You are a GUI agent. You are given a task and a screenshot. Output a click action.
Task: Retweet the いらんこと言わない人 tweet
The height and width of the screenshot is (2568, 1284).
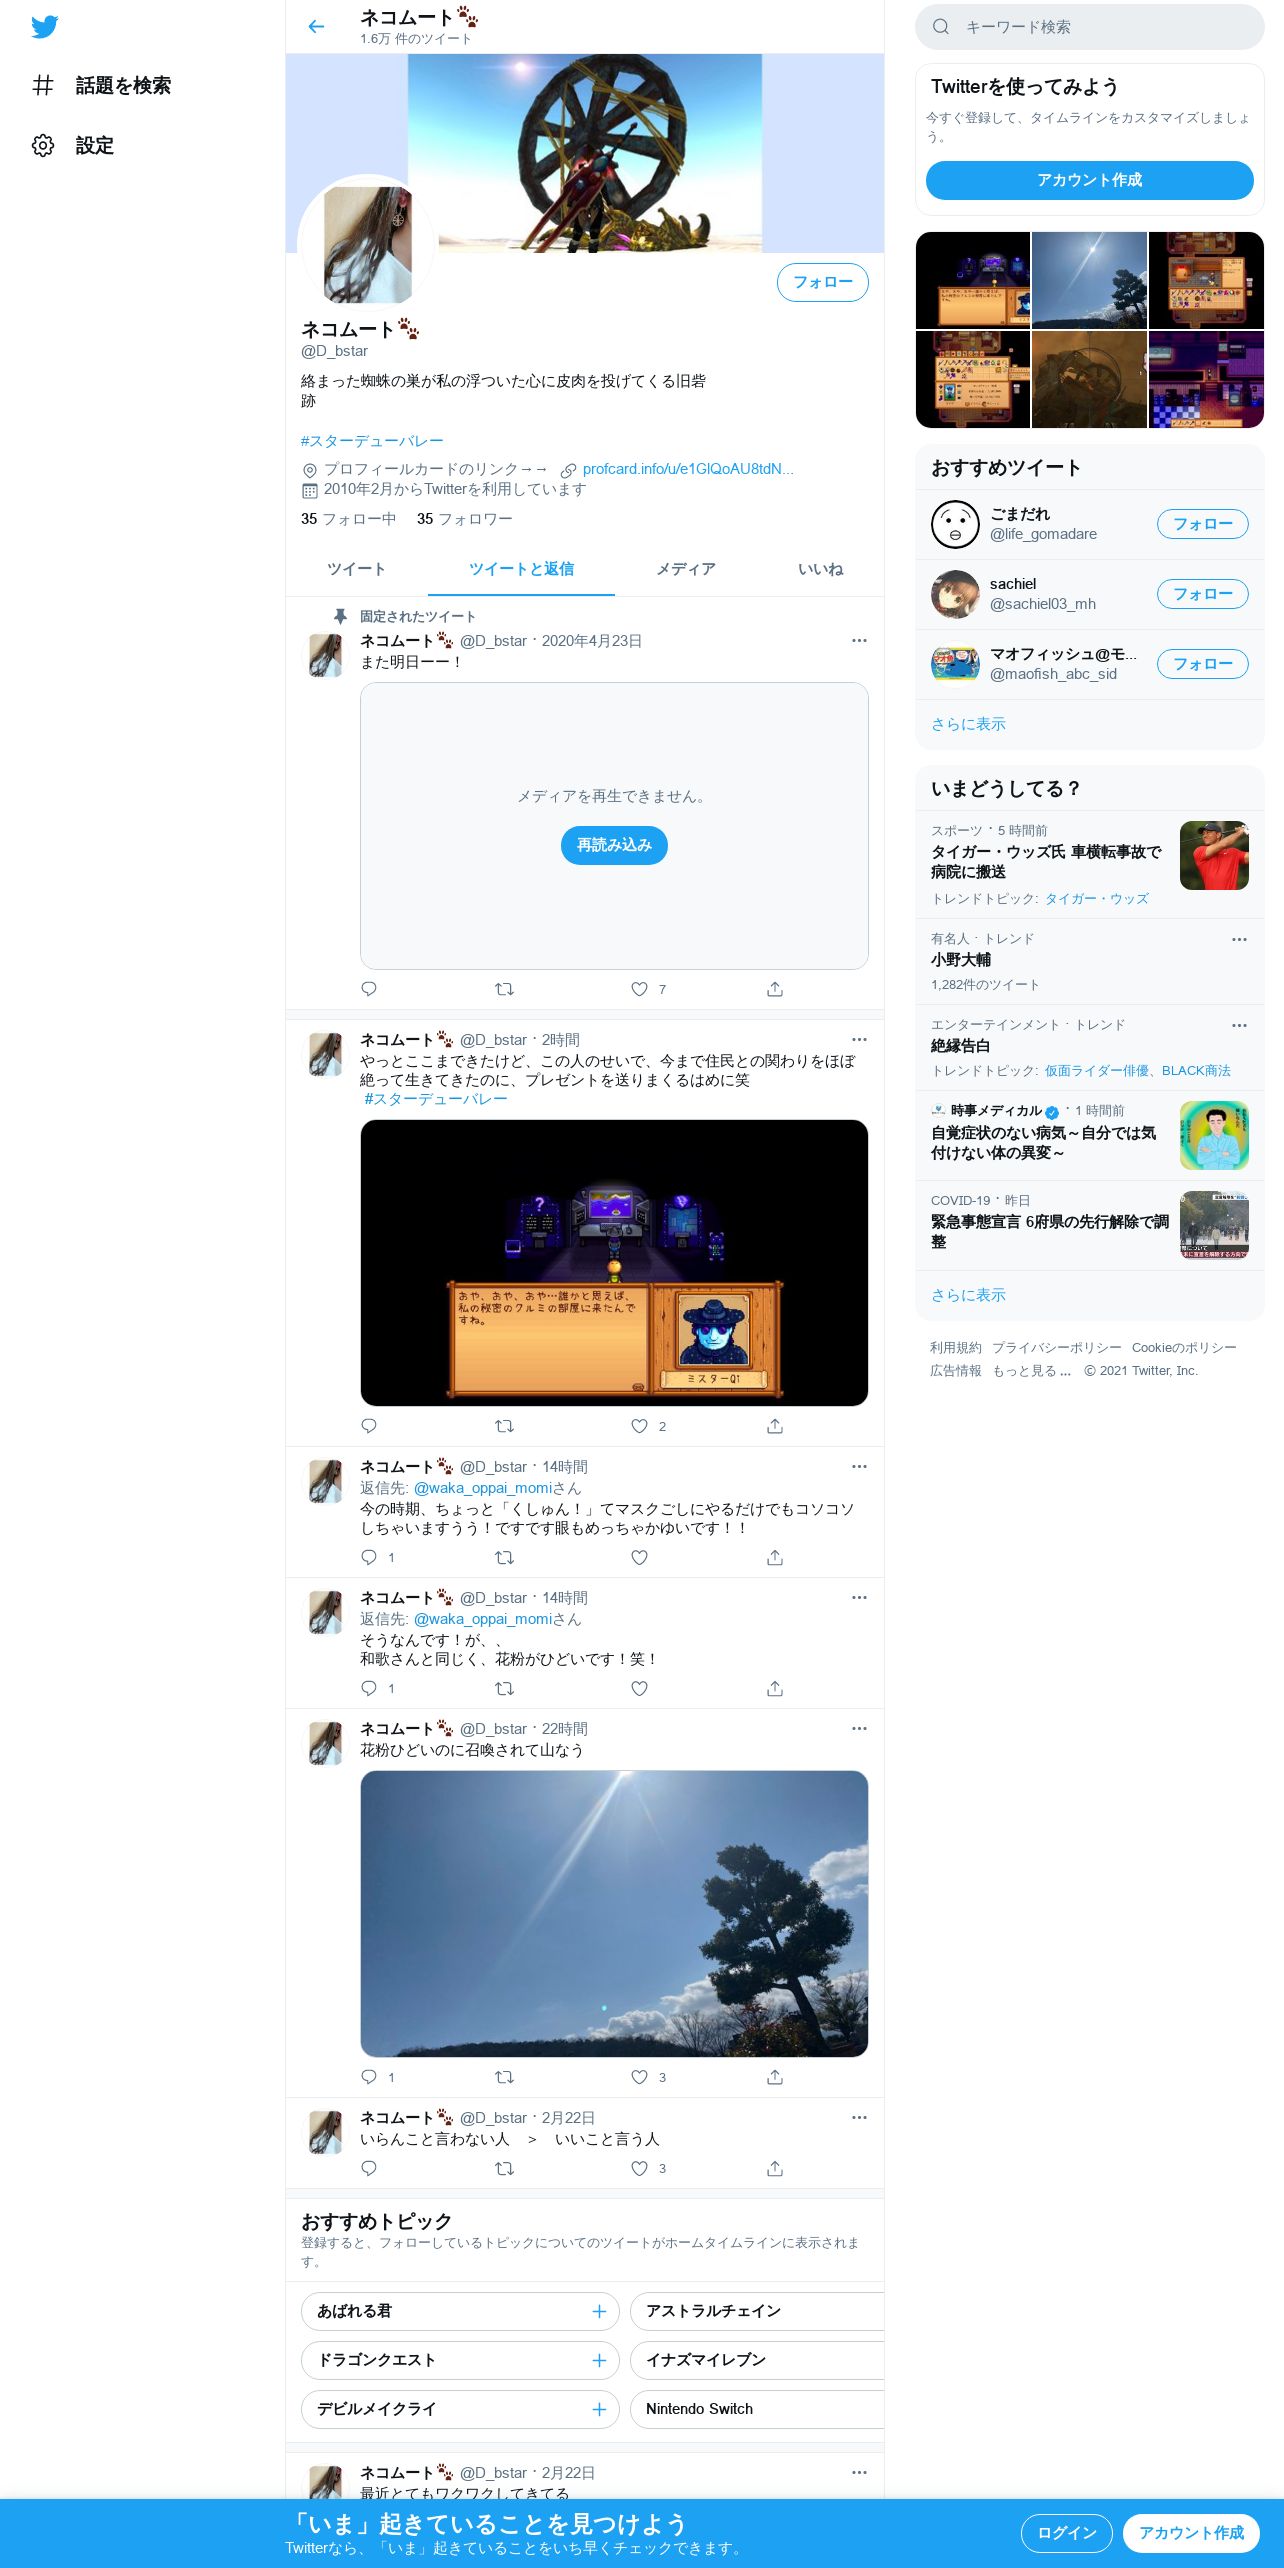coord(505,2168)
